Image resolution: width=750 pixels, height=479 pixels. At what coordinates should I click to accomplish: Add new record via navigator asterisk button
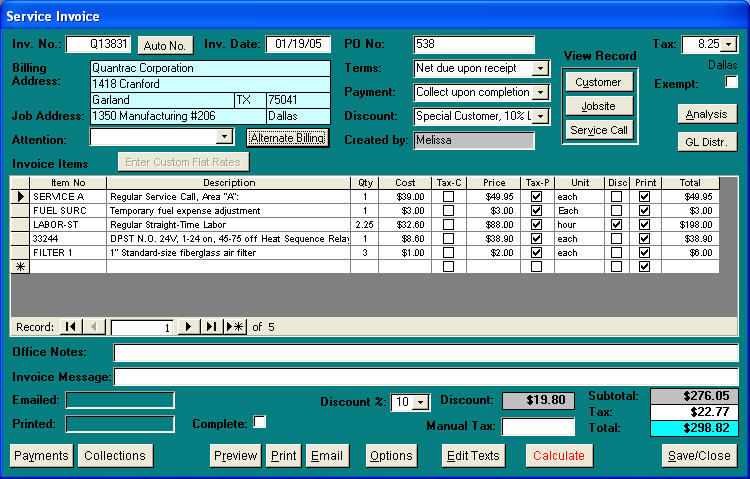(235, 327)
